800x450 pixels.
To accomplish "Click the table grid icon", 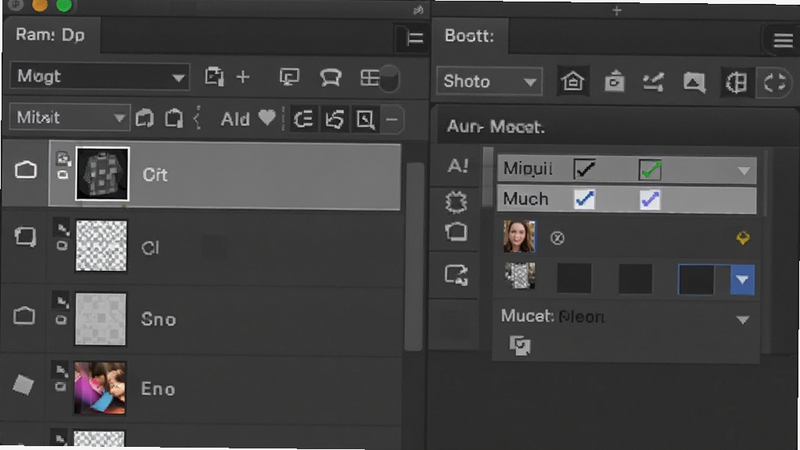I will tap(369, 78).
